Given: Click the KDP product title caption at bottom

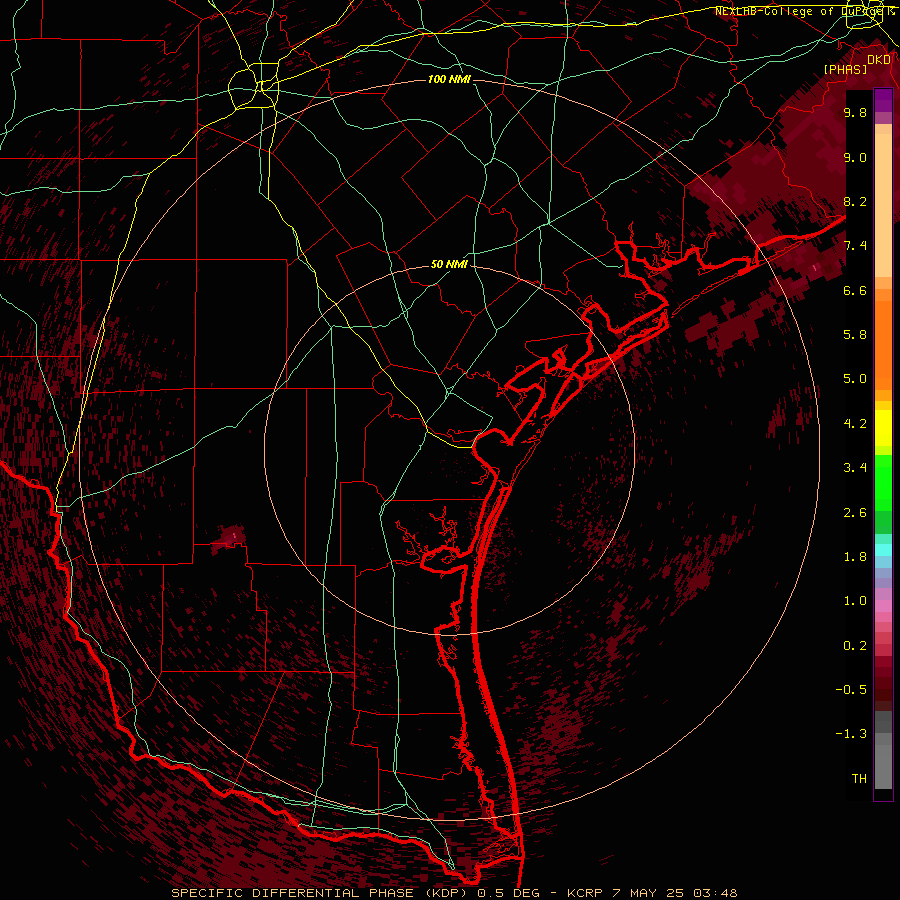Looking at the screenshot, I should click(454, 893).
